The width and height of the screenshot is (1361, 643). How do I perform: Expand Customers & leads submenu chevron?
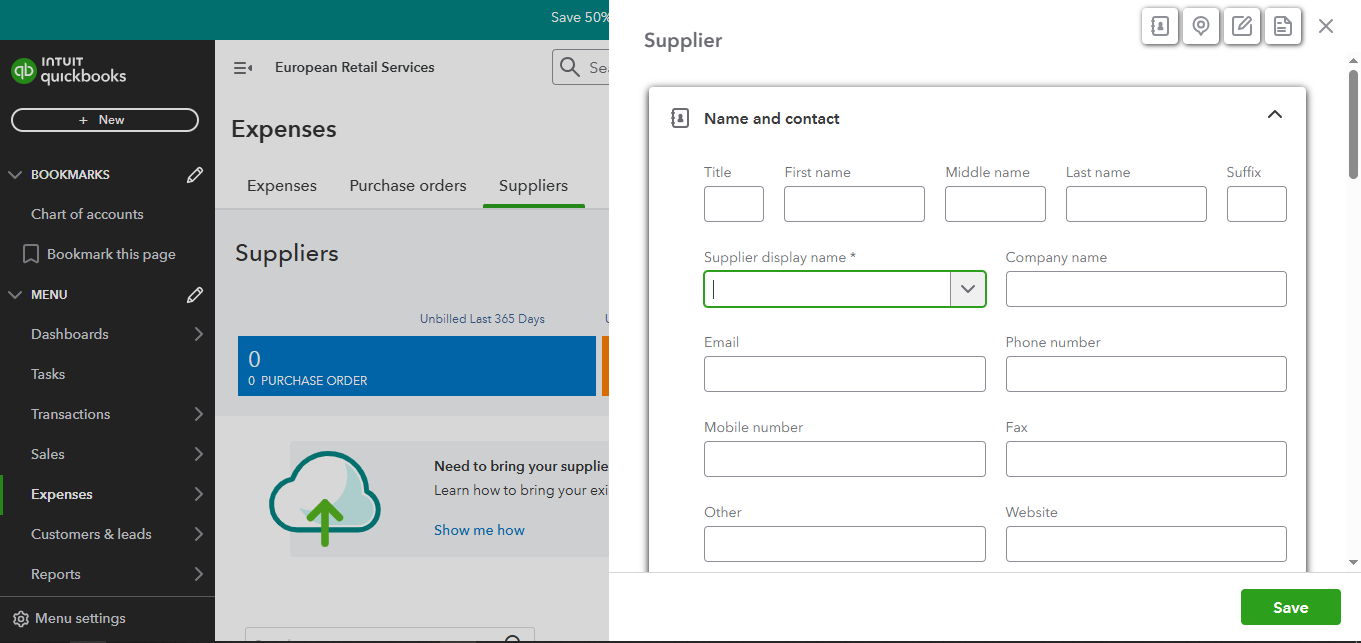tap(198, 534)
